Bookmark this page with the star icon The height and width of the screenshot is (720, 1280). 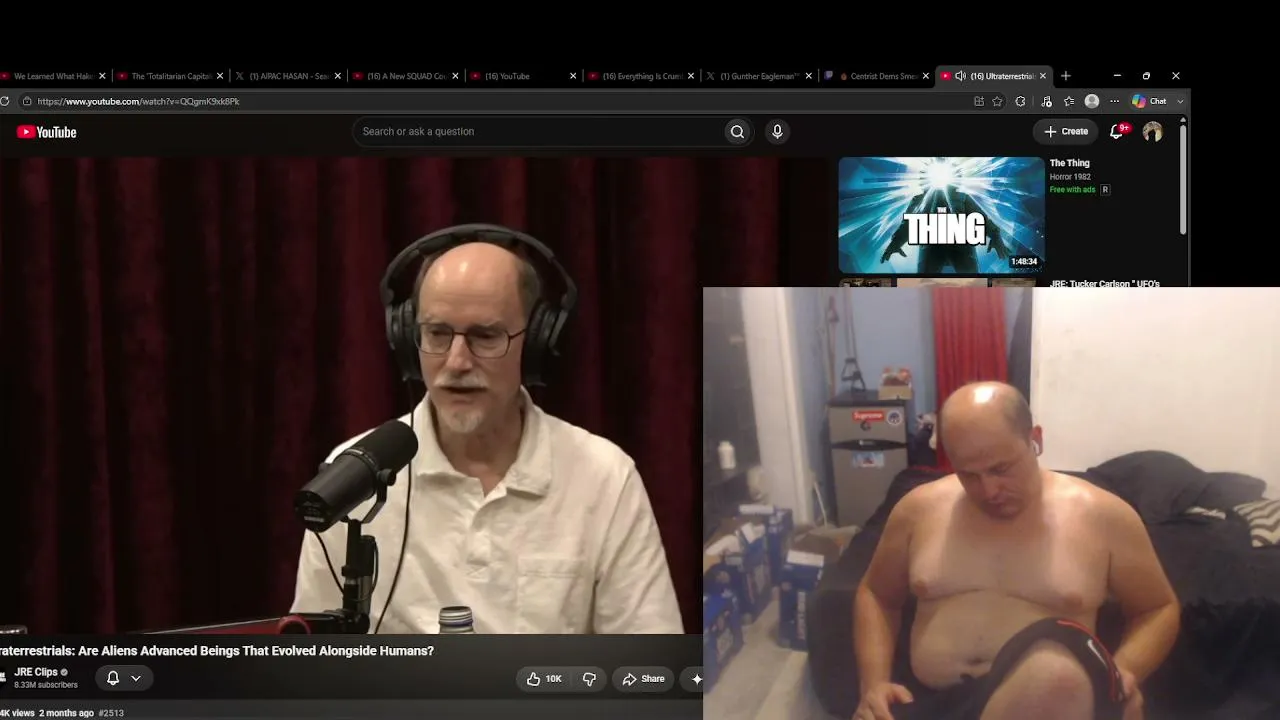[997, 101]
